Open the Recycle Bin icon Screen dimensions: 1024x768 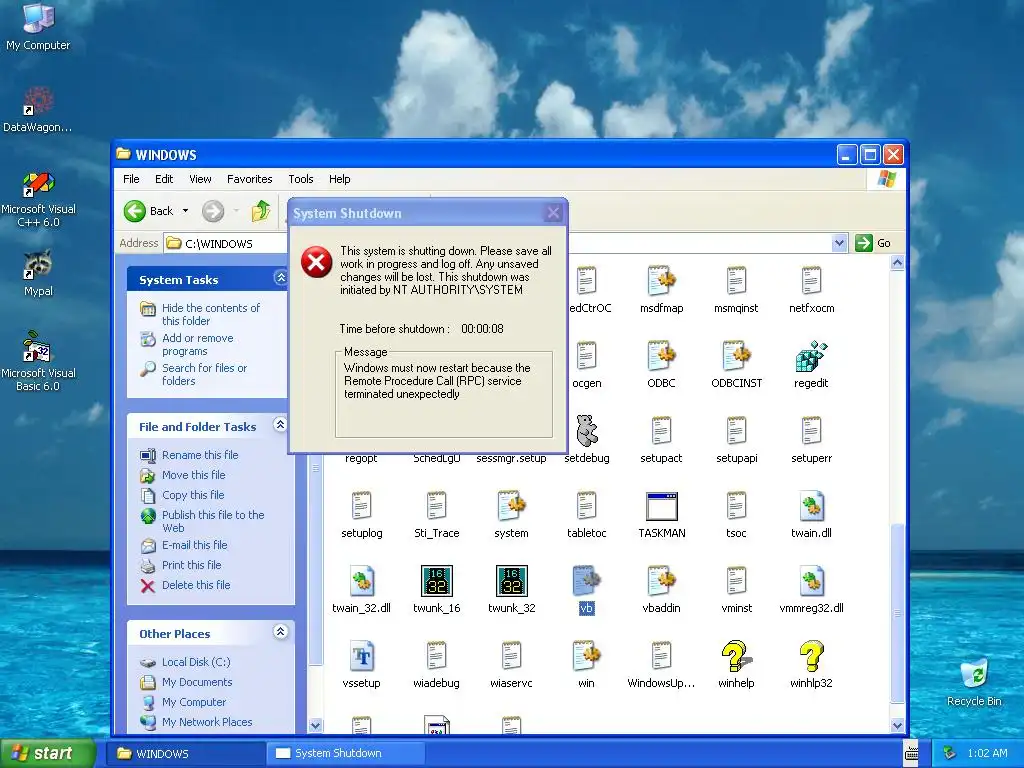tap(974, 682)
